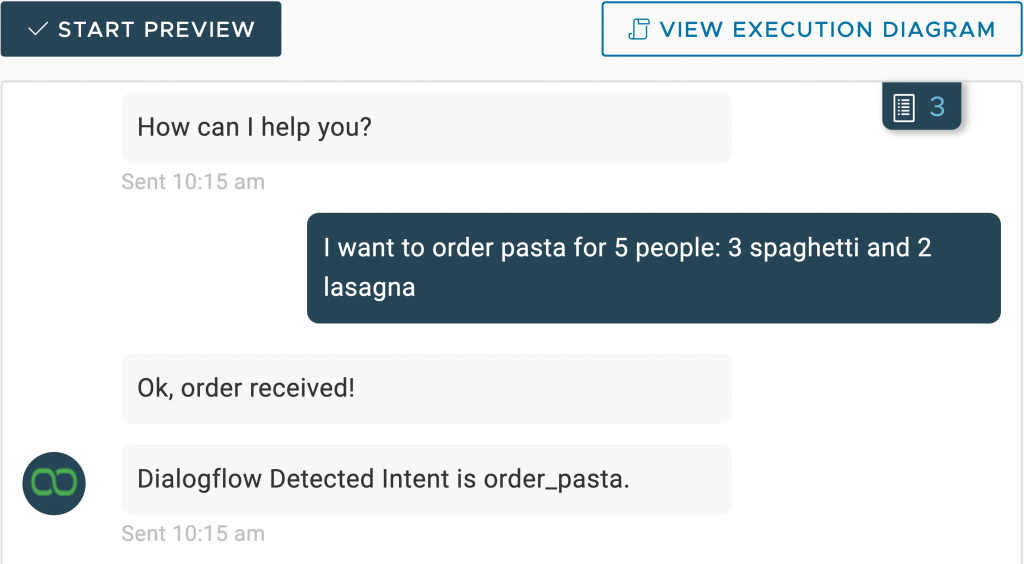Click '3 spaghetti' text in user message
Viewport: 1024px width, 564px height.
pos(793,248)
